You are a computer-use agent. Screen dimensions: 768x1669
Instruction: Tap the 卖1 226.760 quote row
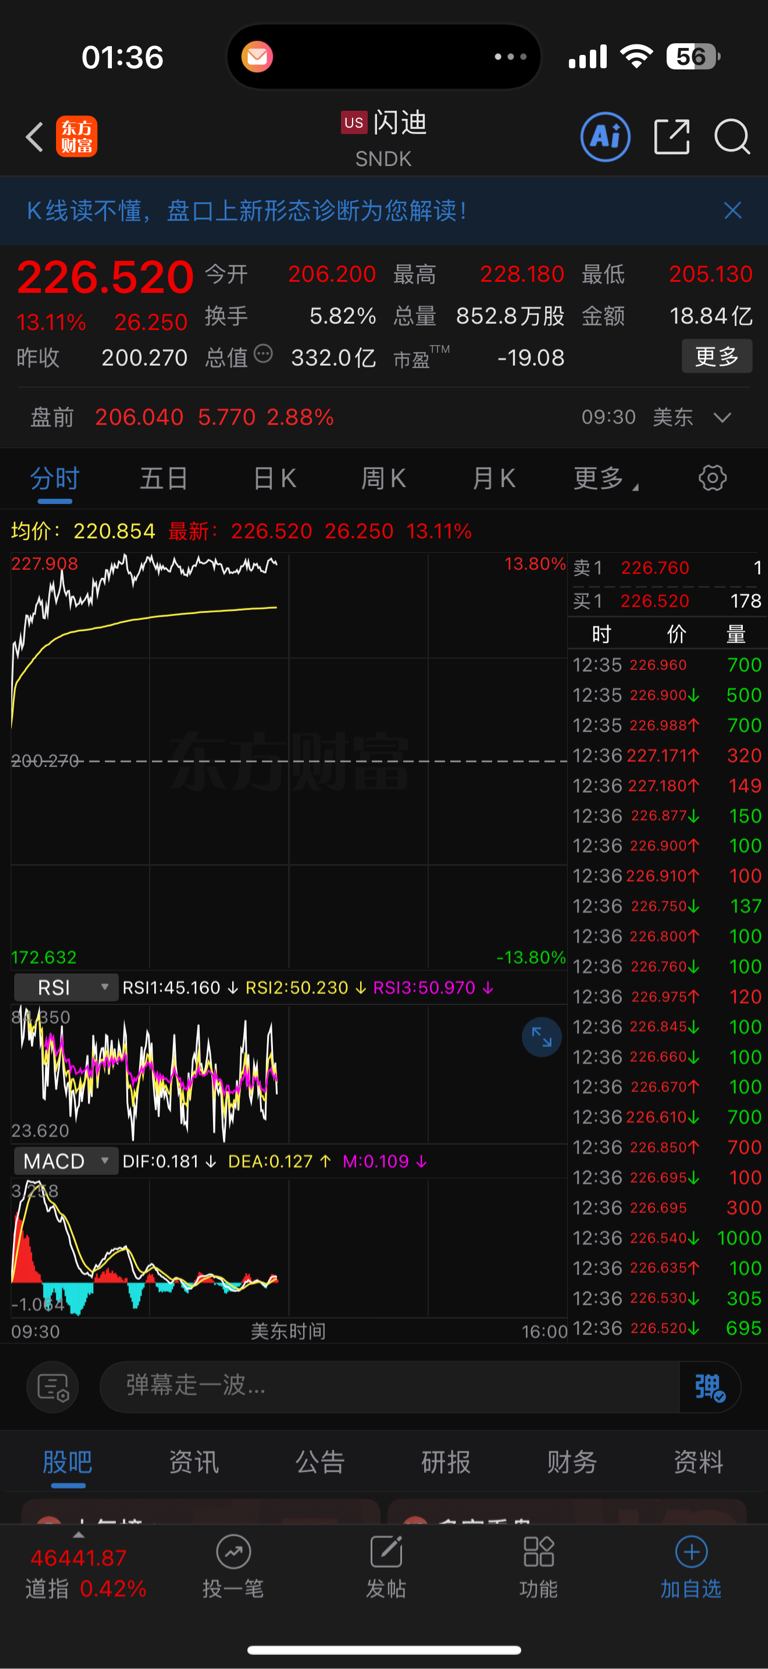pyautogui.click(x=667, y=568)
